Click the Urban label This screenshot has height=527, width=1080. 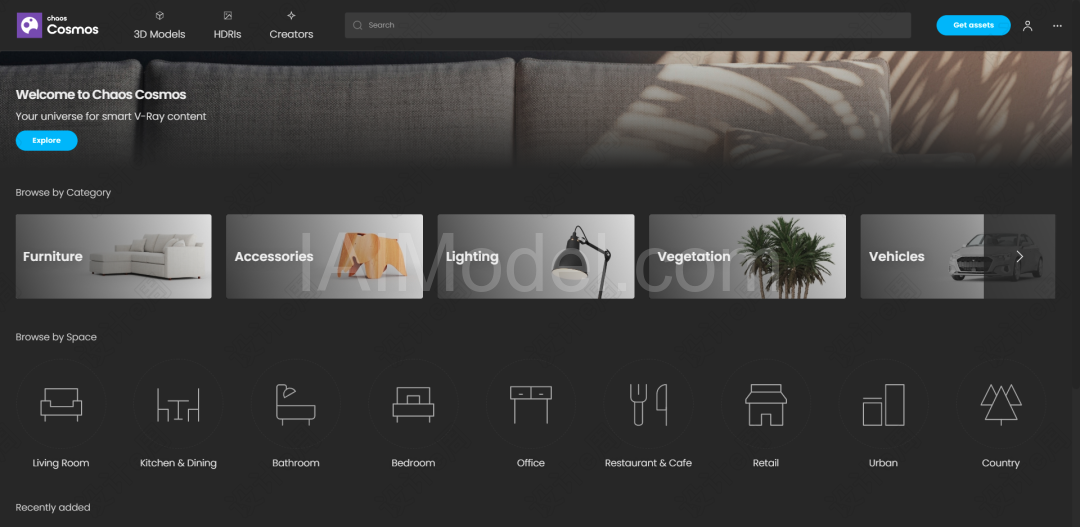point(883,463)
